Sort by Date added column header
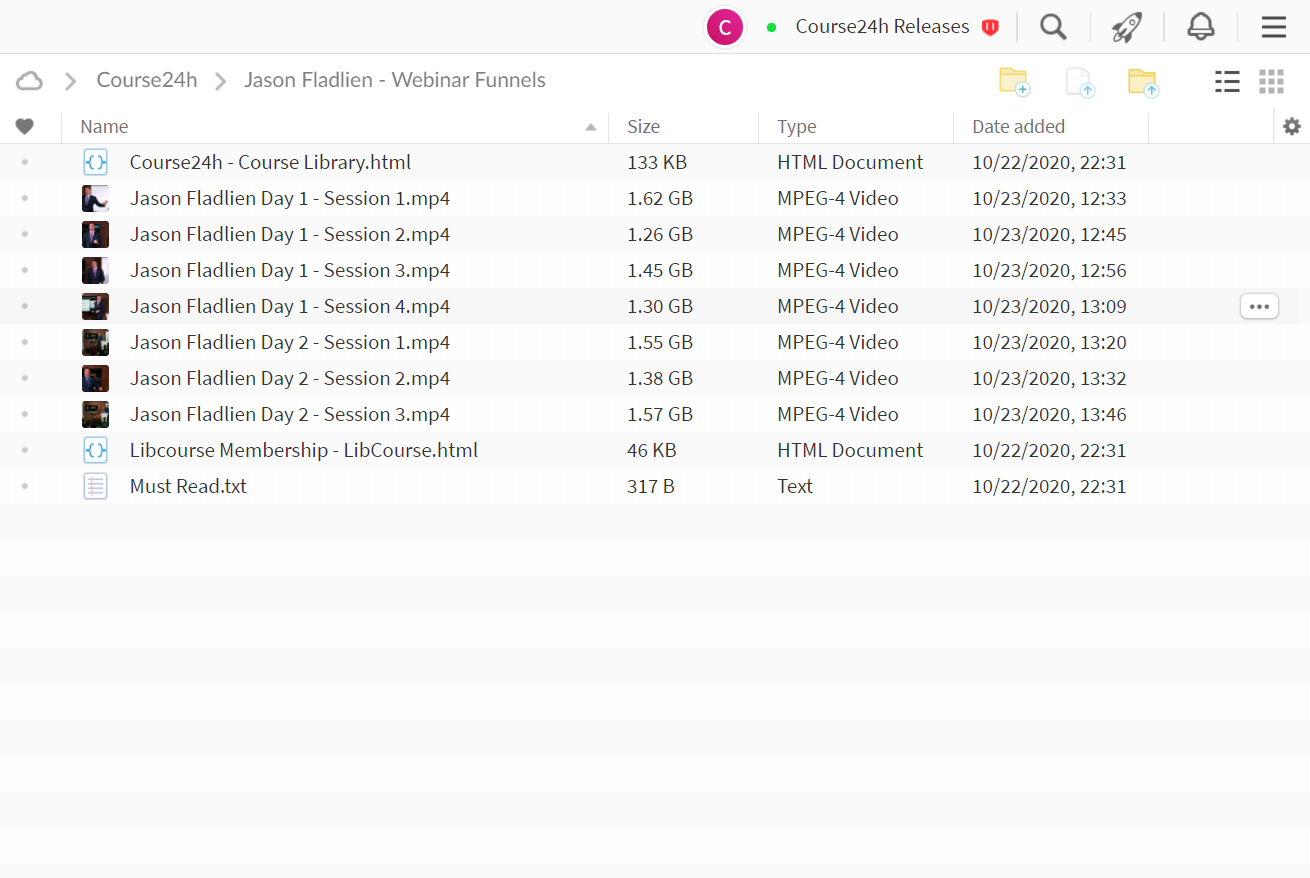The image size is (1310, 878). coord(1018,126)
